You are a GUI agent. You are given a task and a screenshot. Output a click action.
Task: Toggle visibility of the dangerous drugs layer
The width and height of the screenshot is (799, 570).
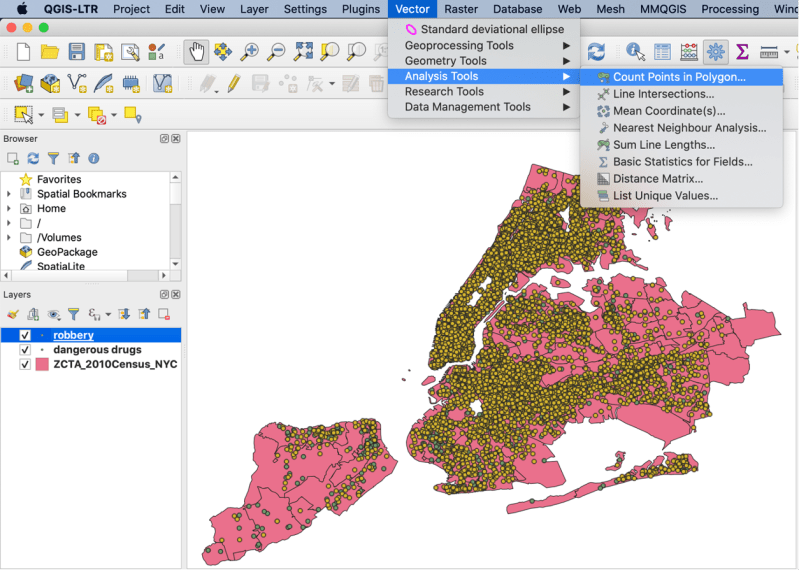click(x=24, y=350)
